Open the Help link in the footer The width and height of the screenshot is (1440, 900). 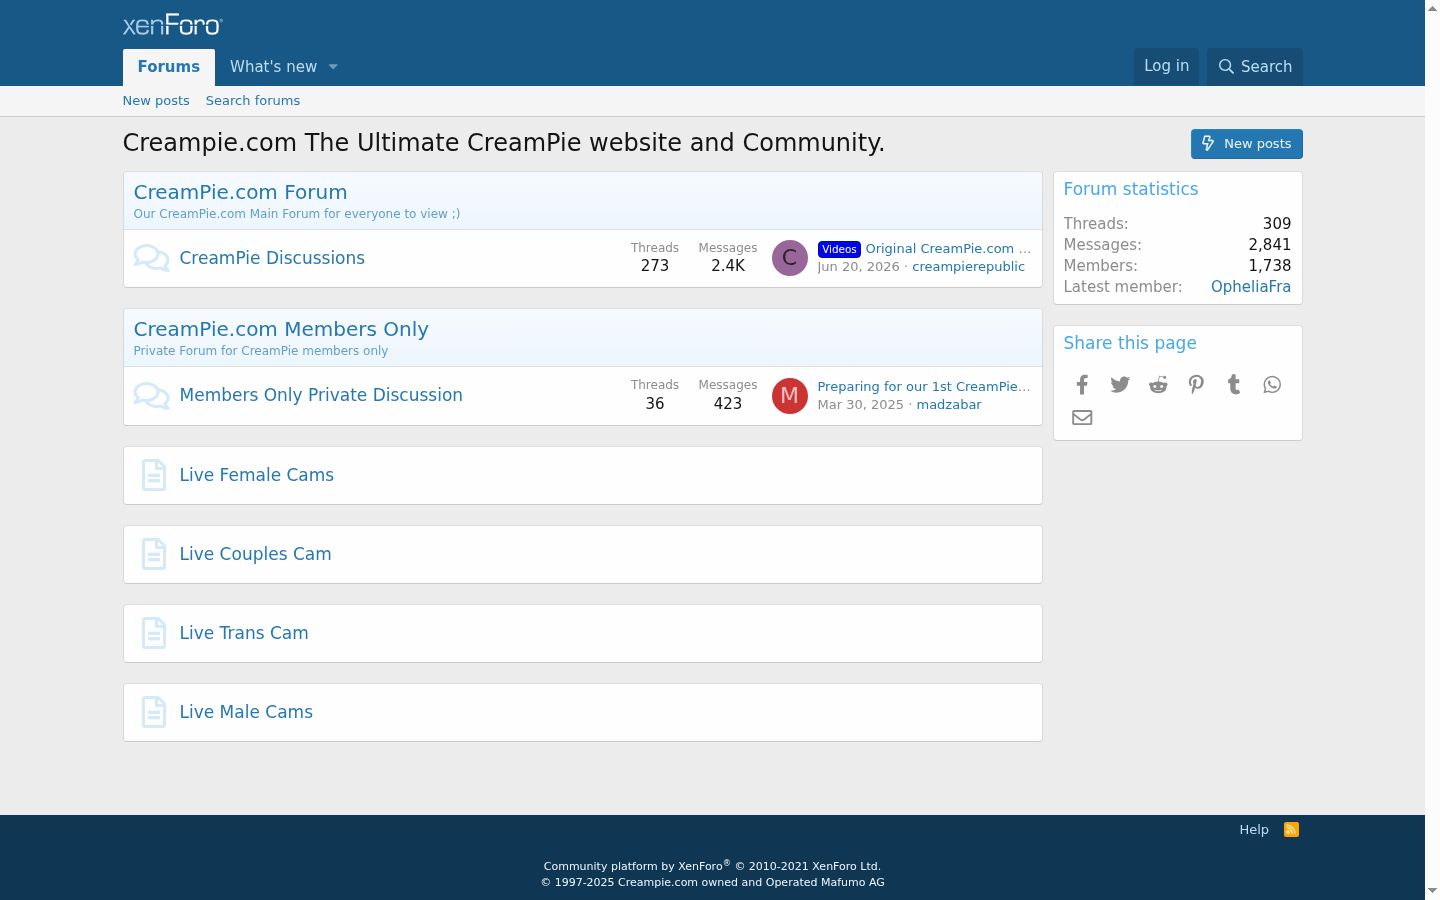pyautogui.click(x=1254, y=830)
